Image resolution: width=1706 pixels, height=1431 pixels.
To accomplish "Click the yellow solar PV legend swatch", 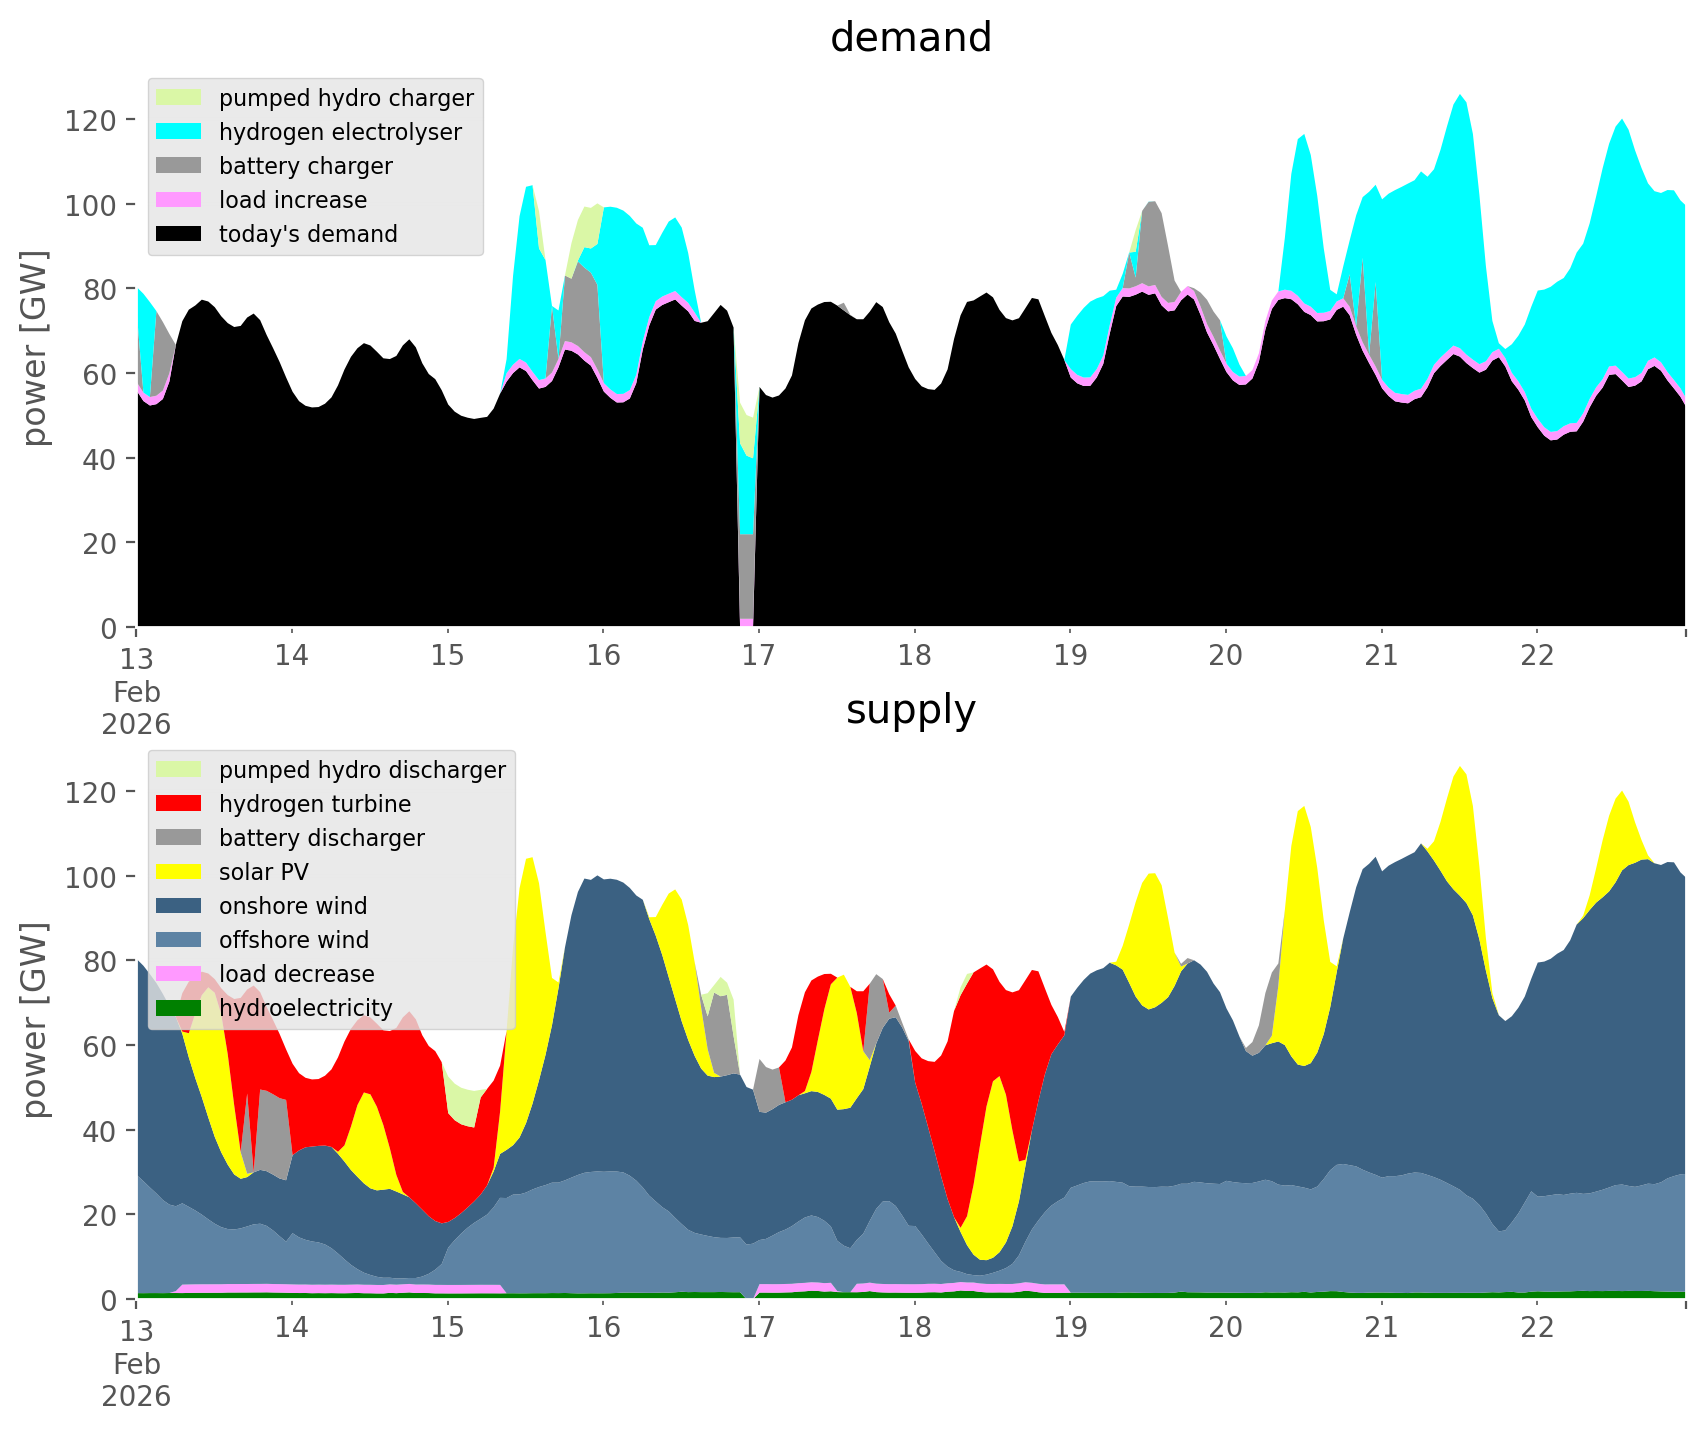I will [180, 872].
